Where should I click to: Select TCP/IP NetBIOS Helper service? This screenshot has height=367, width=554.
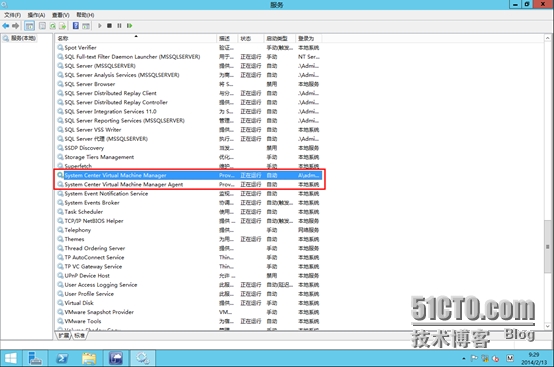point(189,221)
